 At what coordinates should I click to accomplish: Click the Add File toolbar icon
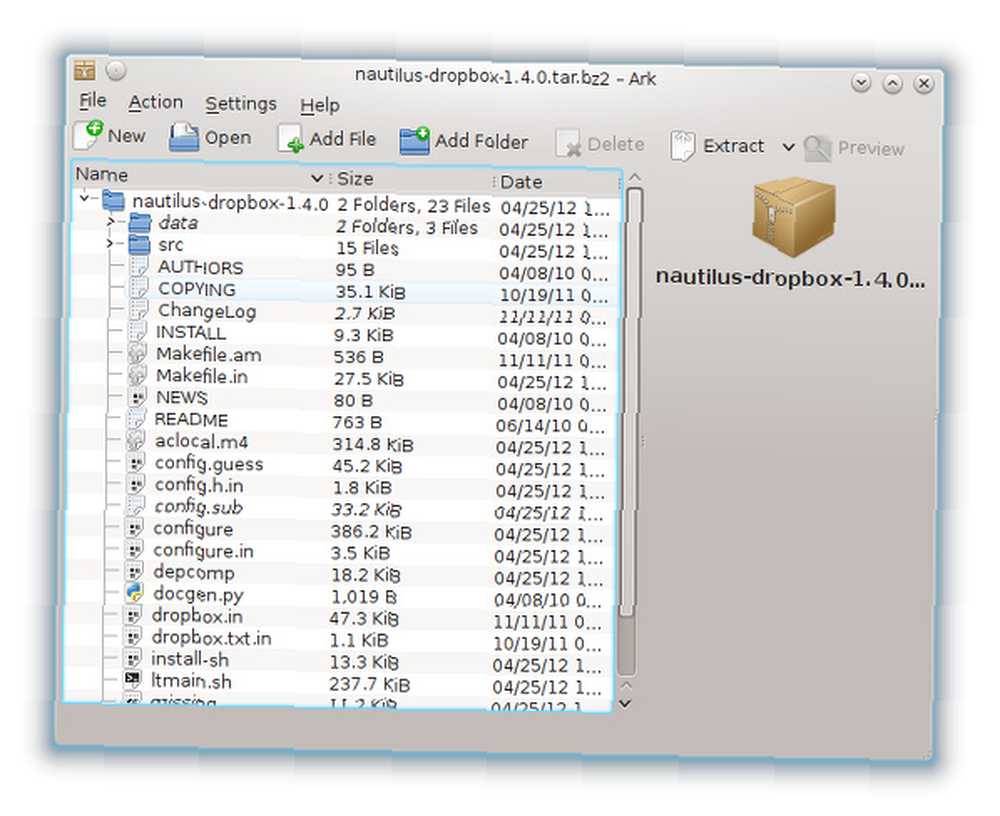tap(291, 138)
